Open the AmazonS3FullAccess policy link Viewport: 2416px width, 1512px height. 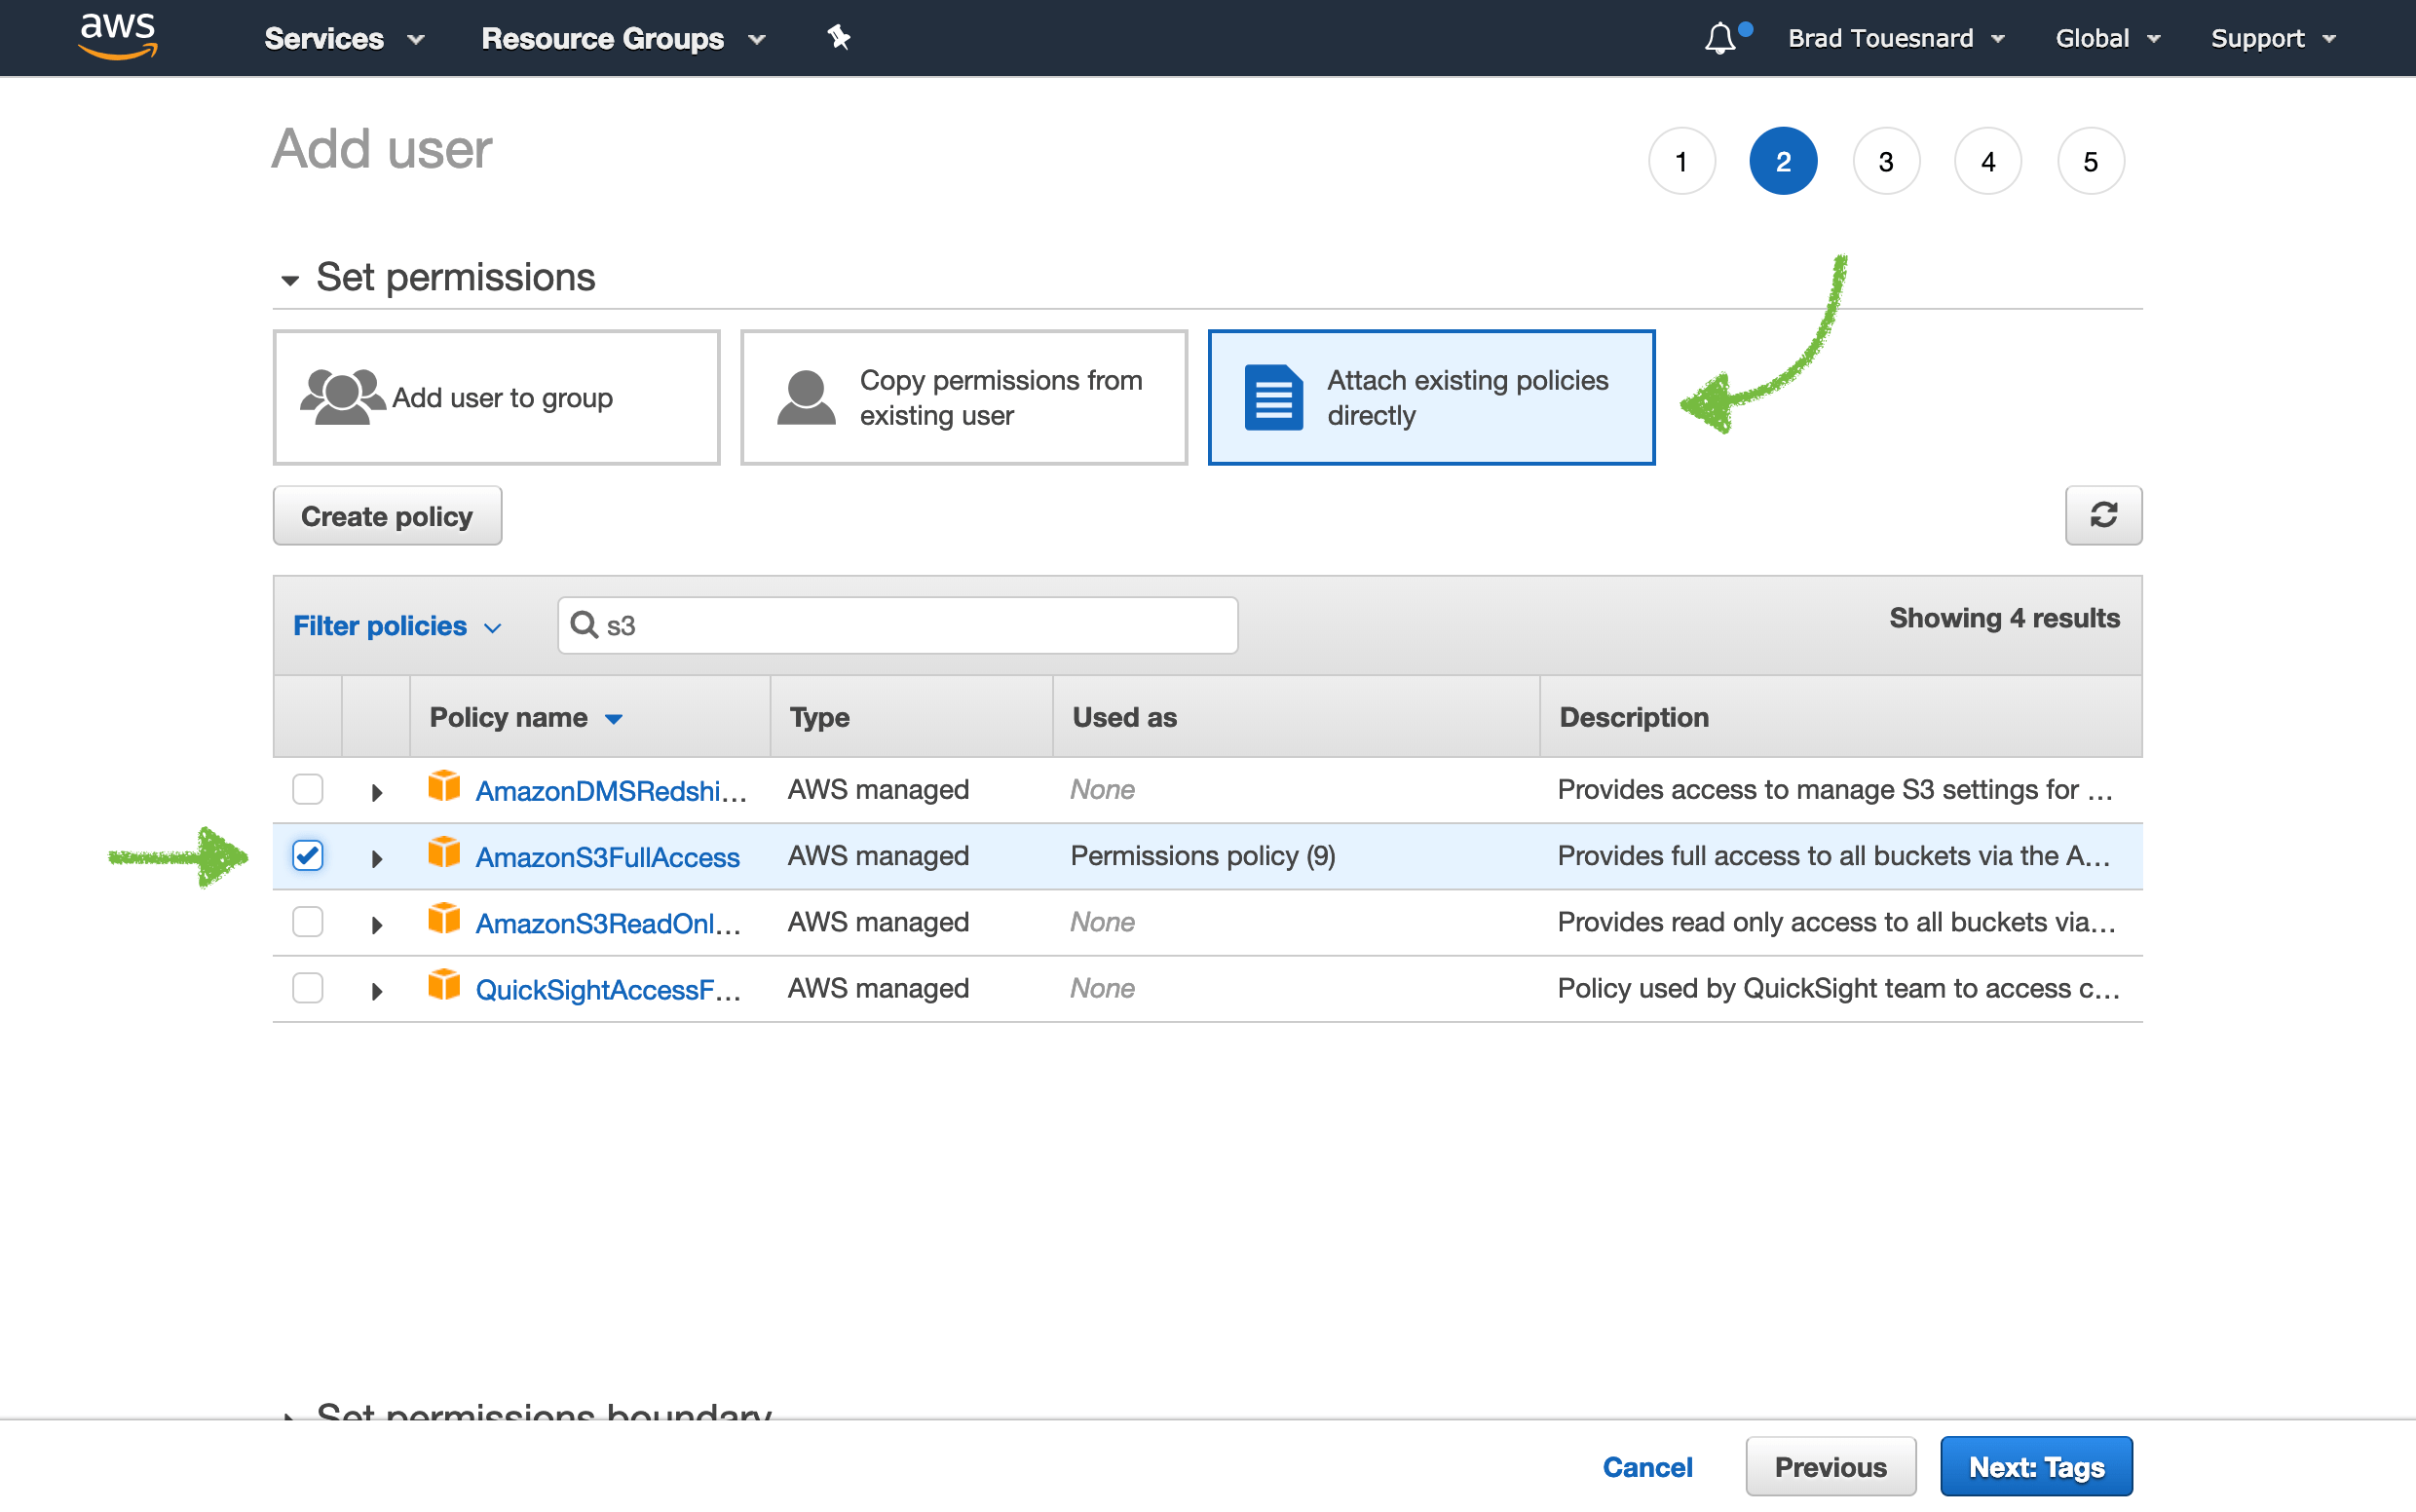click(x=607, y=857)
